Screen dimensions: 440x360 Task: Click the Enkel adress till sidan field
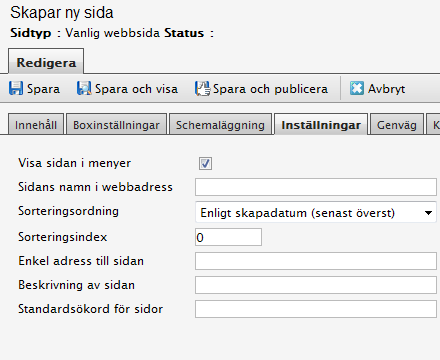(316, 261)
